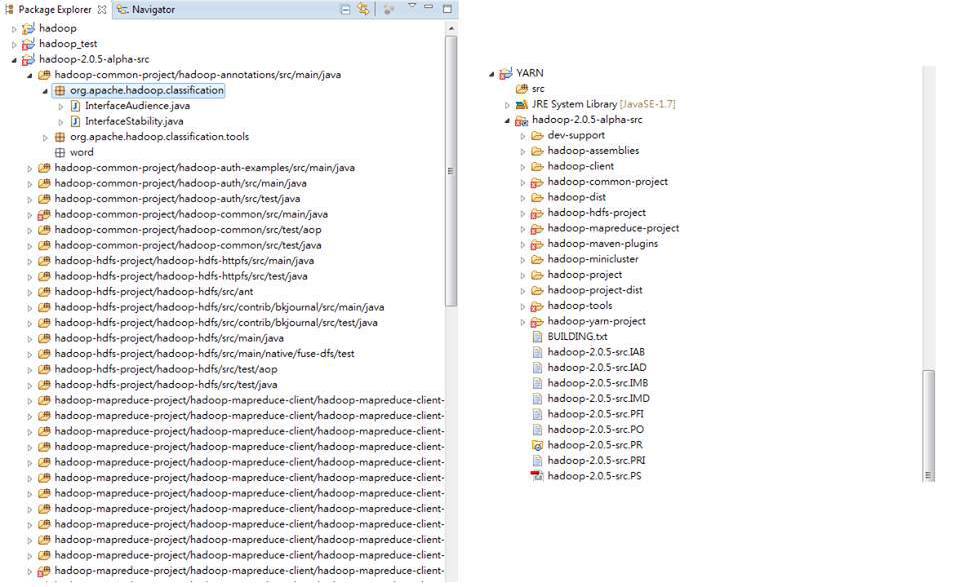Image resolution: width=960 pixels, height=587 pixels.
Task: Open the Package Explorer view menu arrow
Action: click(411, 6)
